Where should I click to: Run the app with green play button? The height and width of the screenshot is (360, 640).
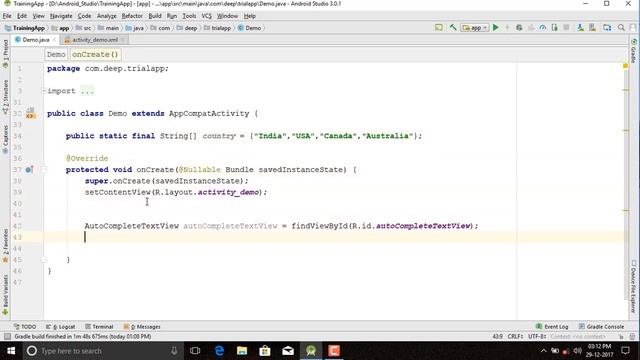[x=496, y=28]
